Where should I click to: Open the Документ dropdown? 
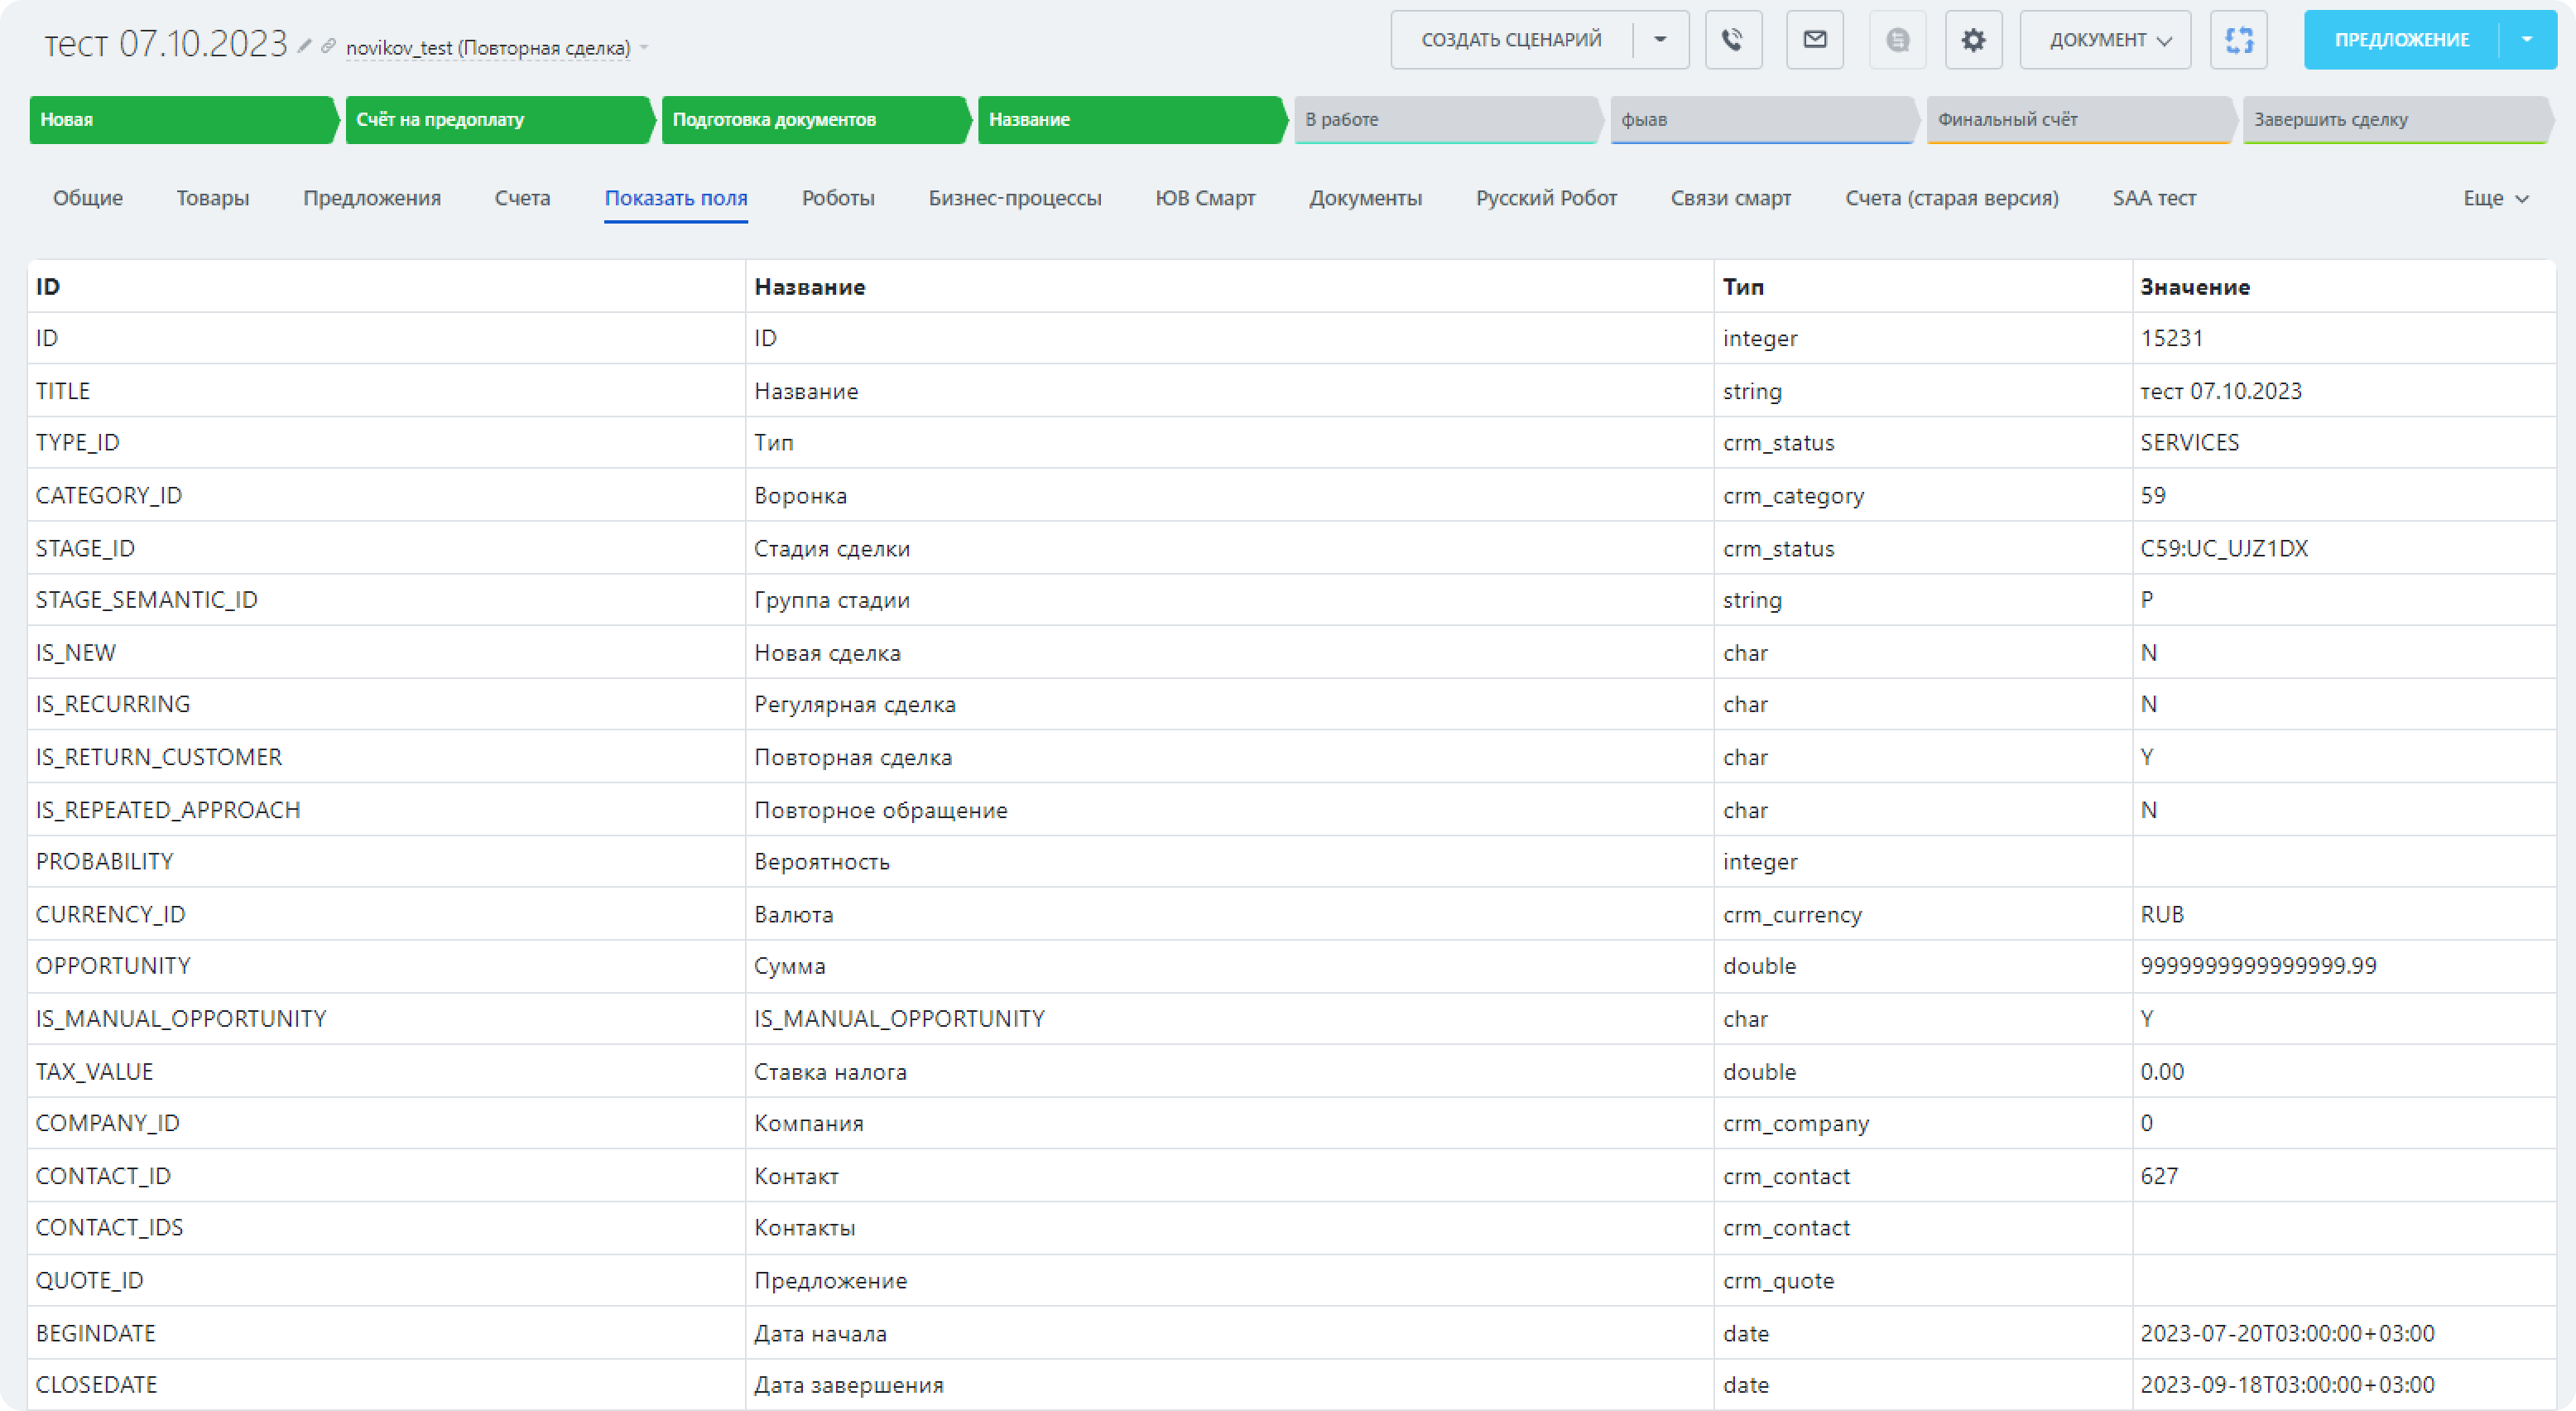click(2104, 40)
